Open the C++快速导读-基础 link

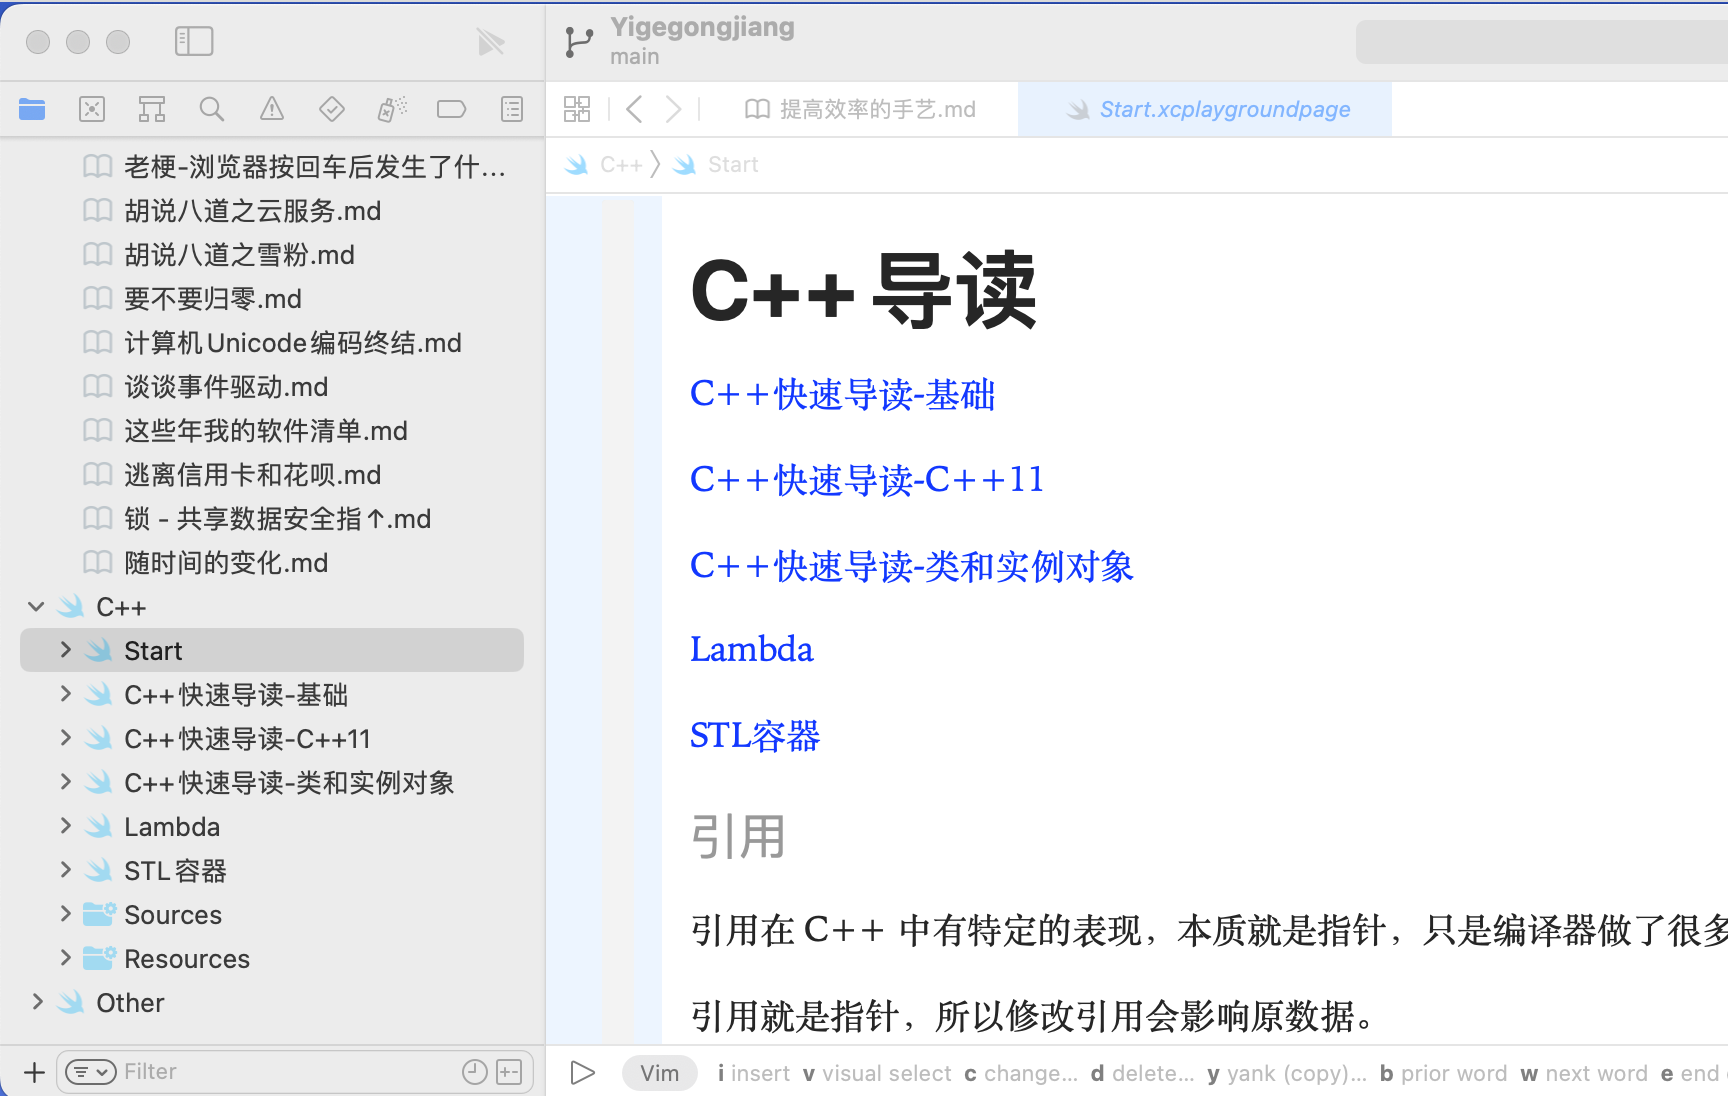[842, 394]
